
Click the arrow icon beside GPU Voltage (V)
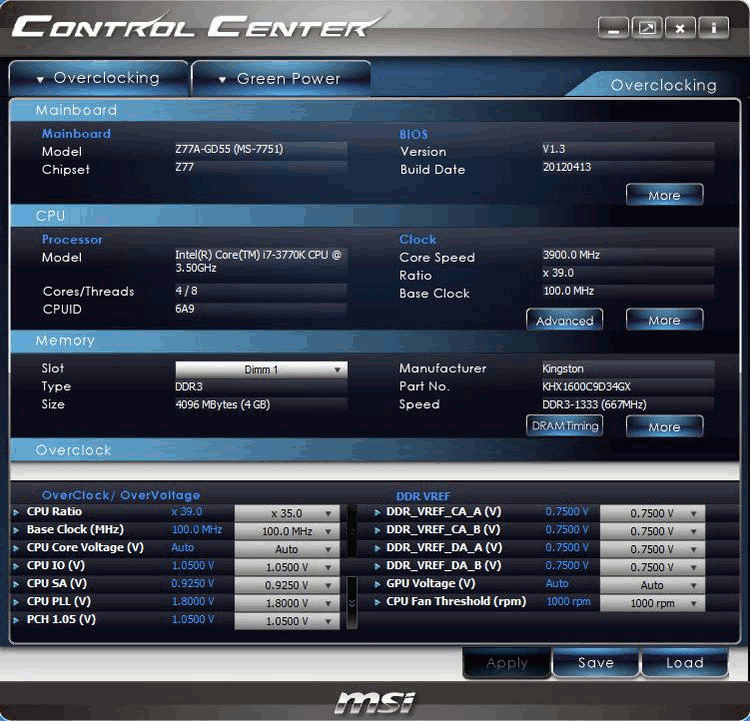pos(377,584)
